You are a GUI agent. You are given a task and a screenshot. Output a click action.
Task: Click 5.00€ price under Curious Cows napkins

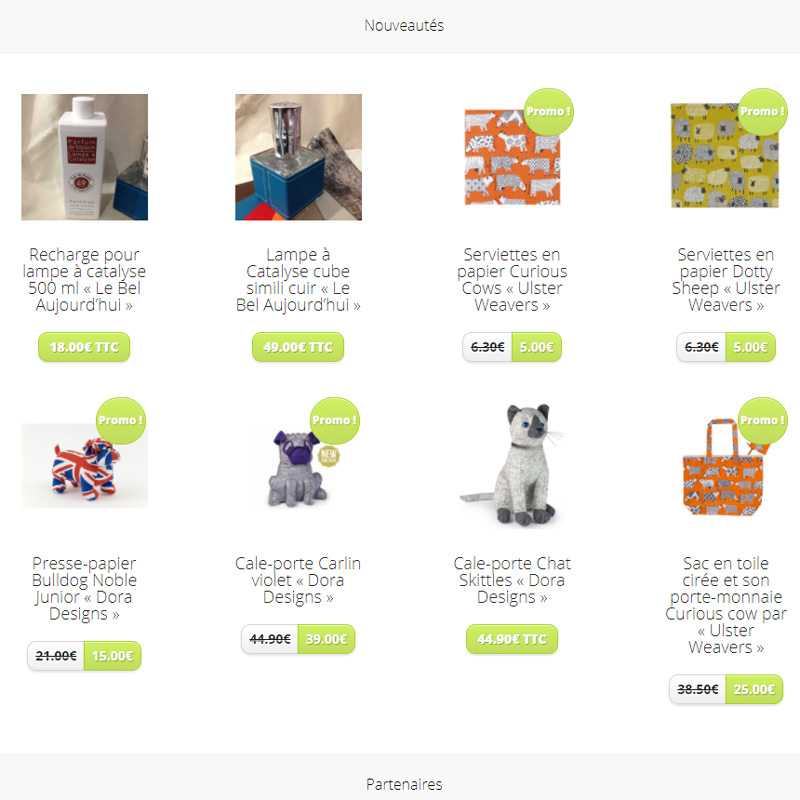pos(537,347)
